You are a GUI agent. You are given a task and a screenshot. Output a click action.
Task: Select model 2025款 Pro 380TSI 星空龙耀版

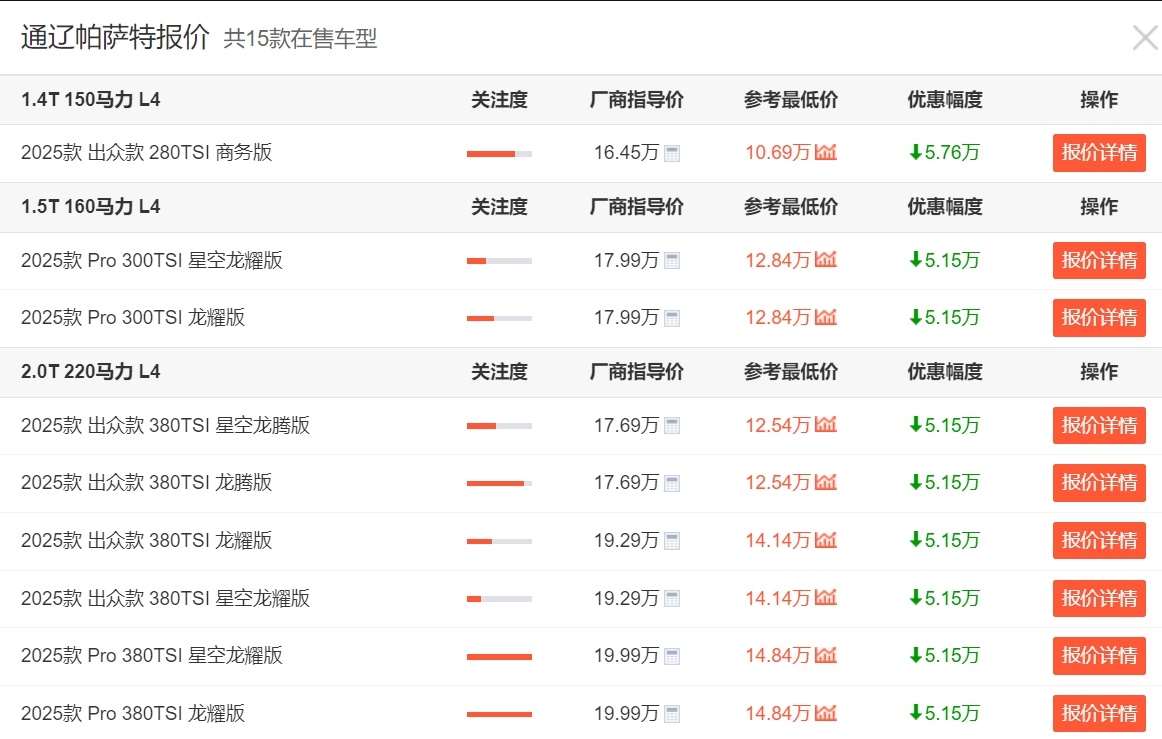(152, 655)
